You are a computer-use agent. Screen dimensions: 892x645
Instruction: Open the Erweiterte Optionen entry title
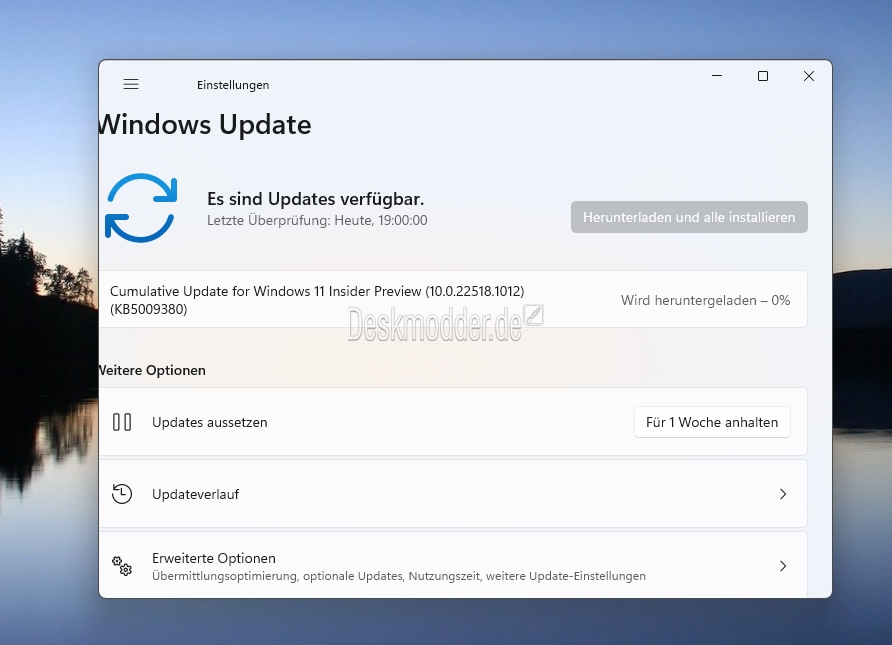pos(213,558)
